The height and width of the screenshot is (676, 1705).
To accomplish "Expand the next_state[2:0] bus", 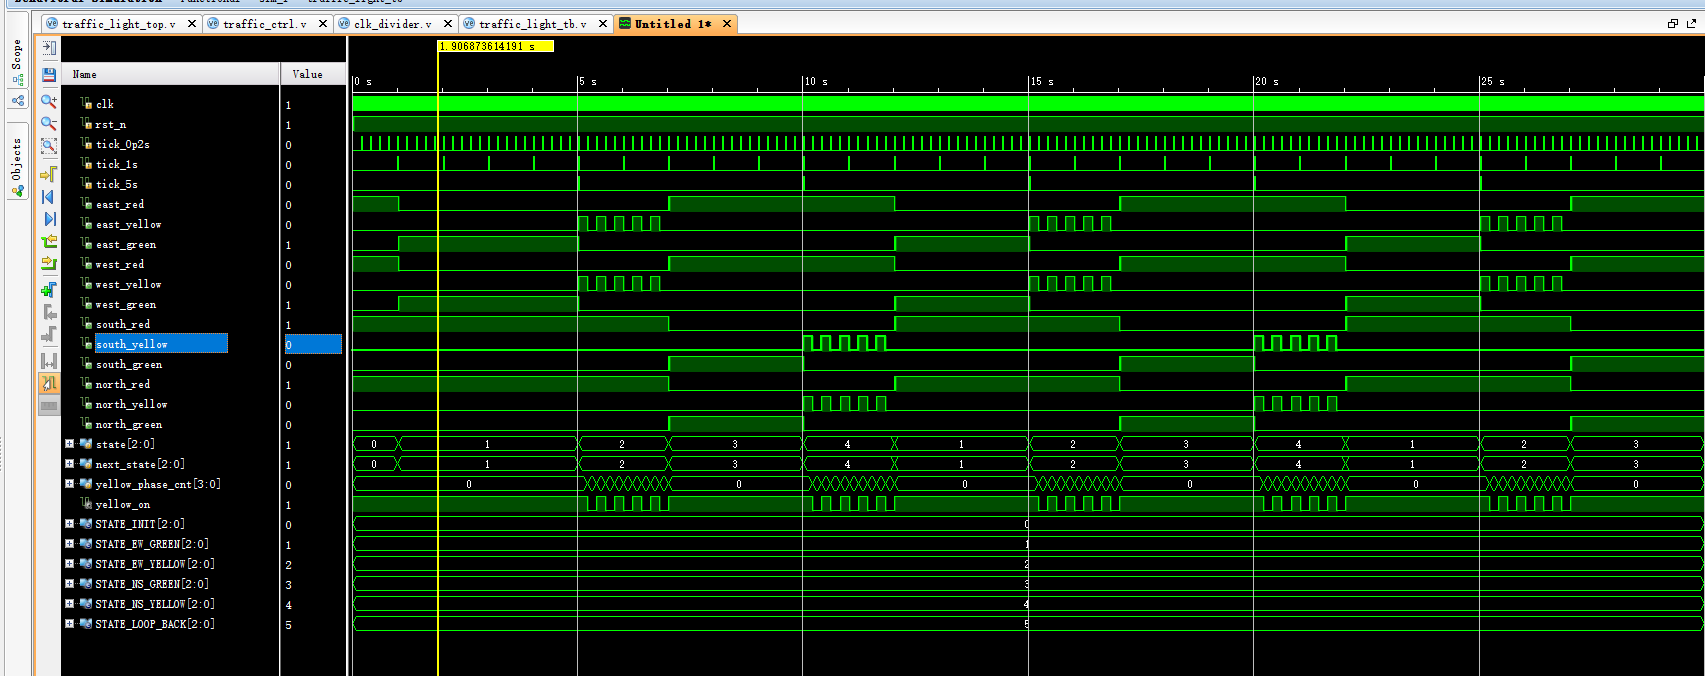I will (69, 463).
